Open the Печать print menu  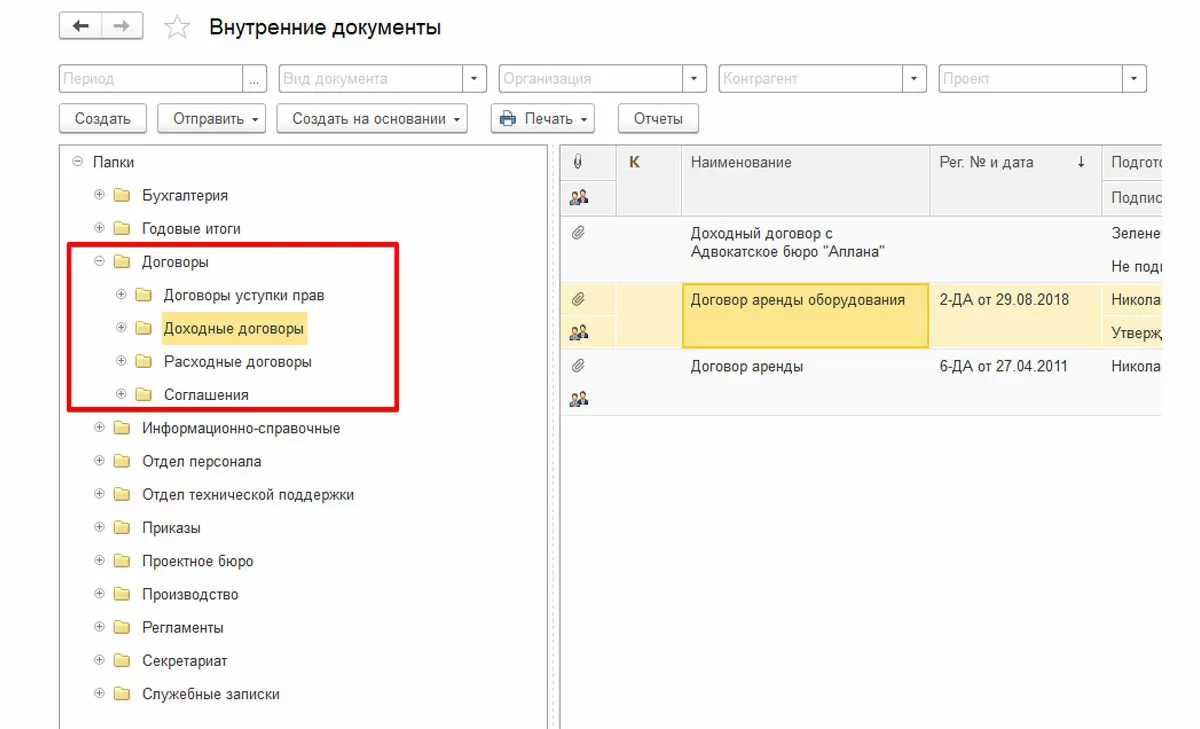pyautogui.click(x=542, y=119)
